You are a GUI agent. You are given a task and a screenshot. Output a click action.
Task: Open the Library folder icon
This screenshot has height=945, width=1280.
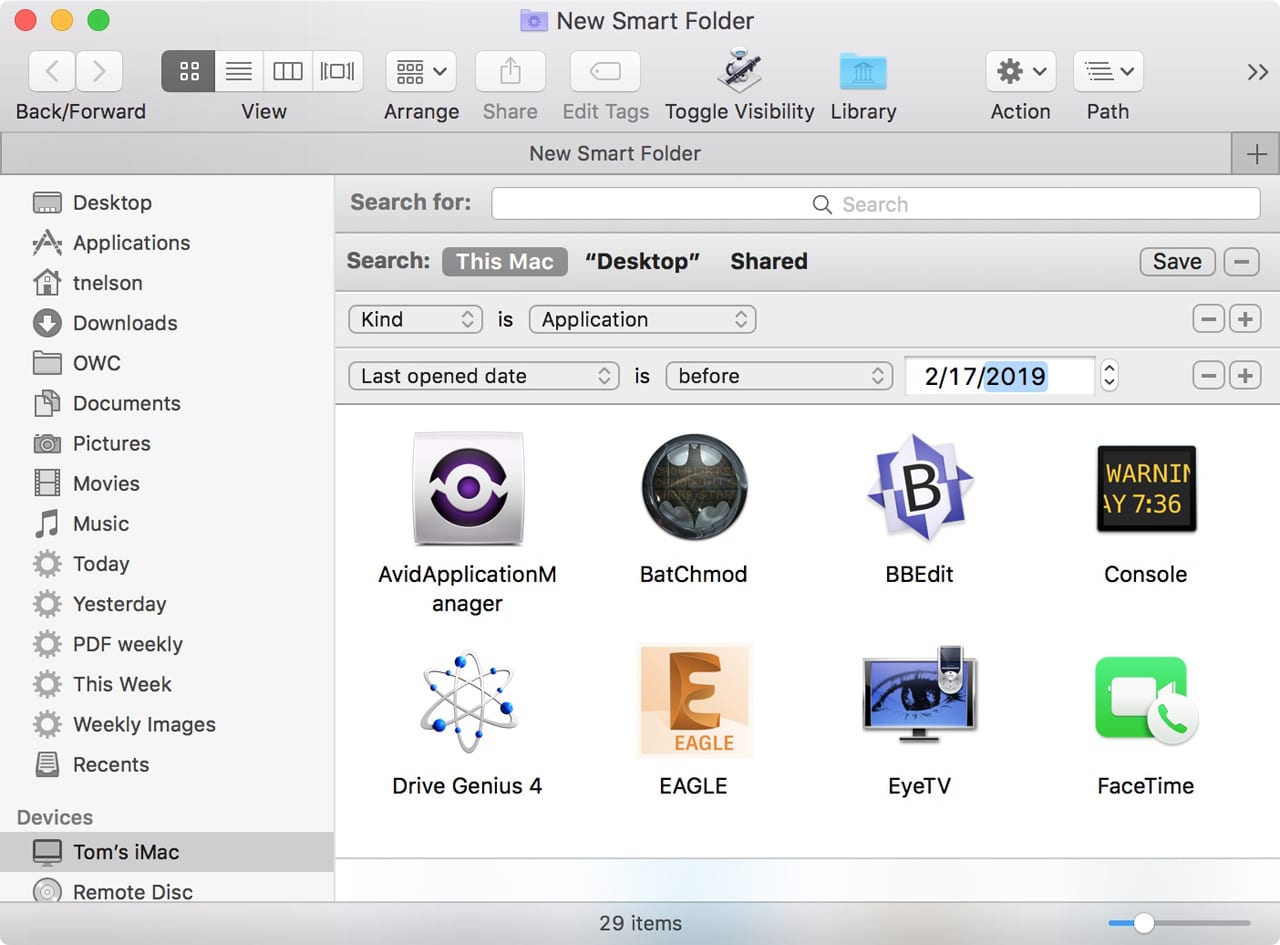tap(863, 72)
